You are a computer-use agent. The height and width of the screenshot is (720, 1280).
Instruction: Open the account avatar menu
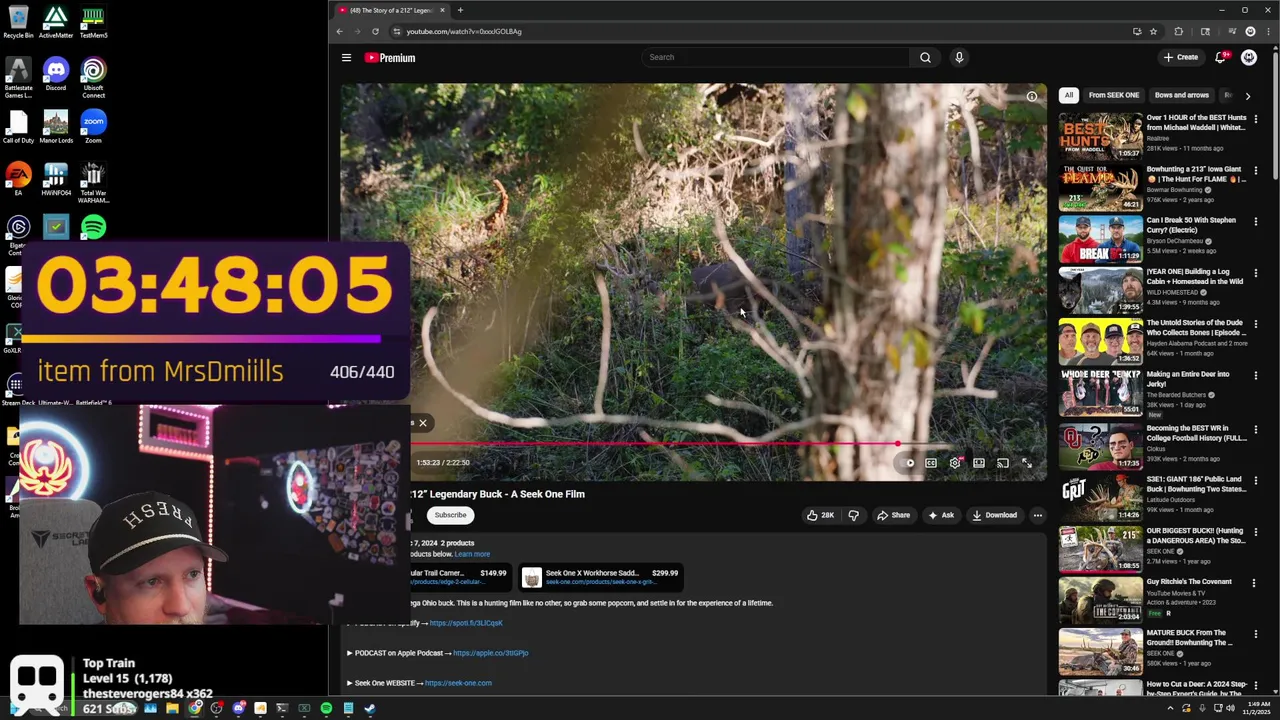pos(1249,57)
